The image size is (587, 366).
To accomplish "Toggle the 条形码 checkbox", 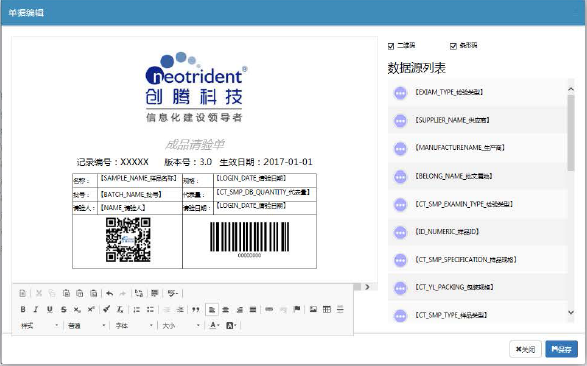I will pos(453,46).
